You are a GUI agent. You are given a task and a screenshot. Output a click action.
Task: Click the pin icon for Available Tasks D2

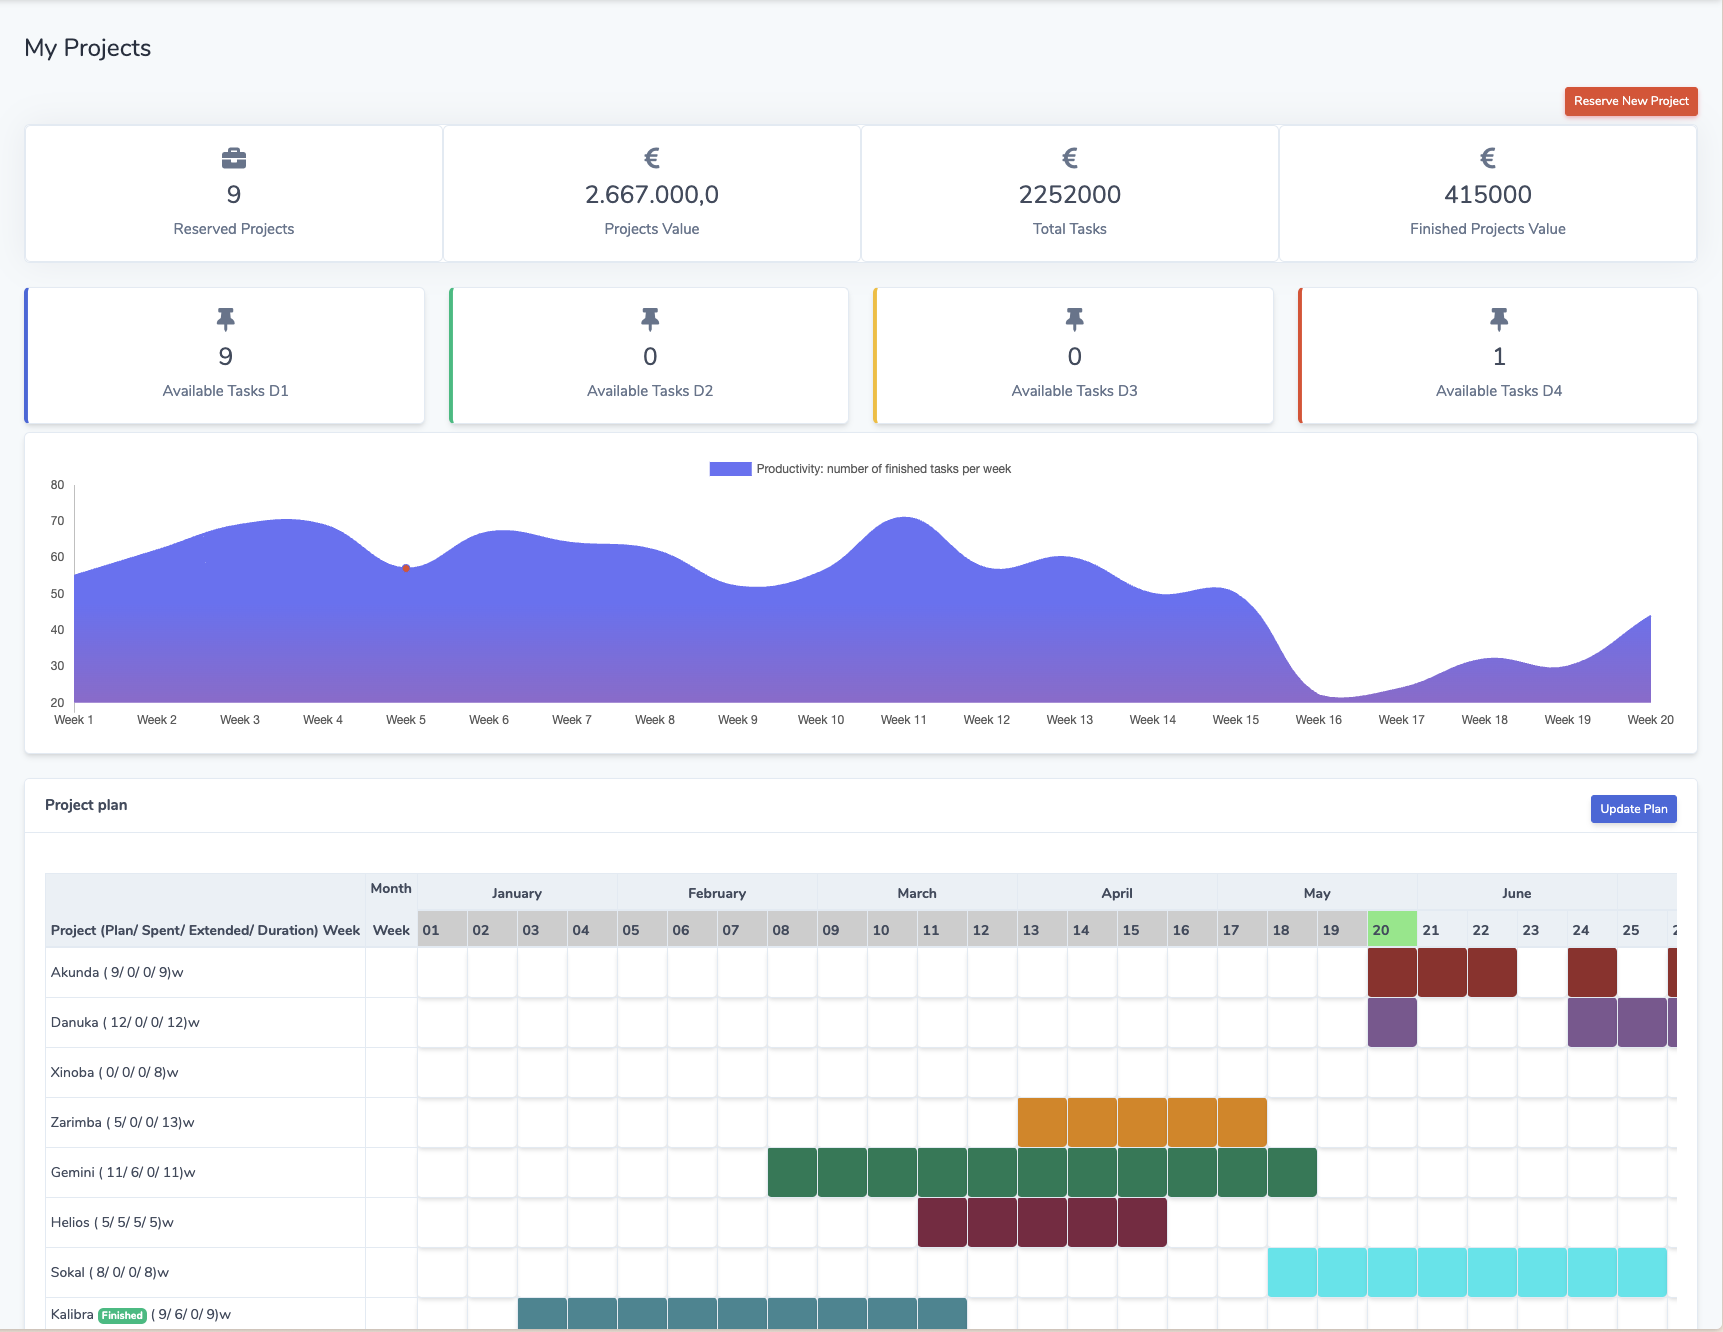tap(650, 319)
